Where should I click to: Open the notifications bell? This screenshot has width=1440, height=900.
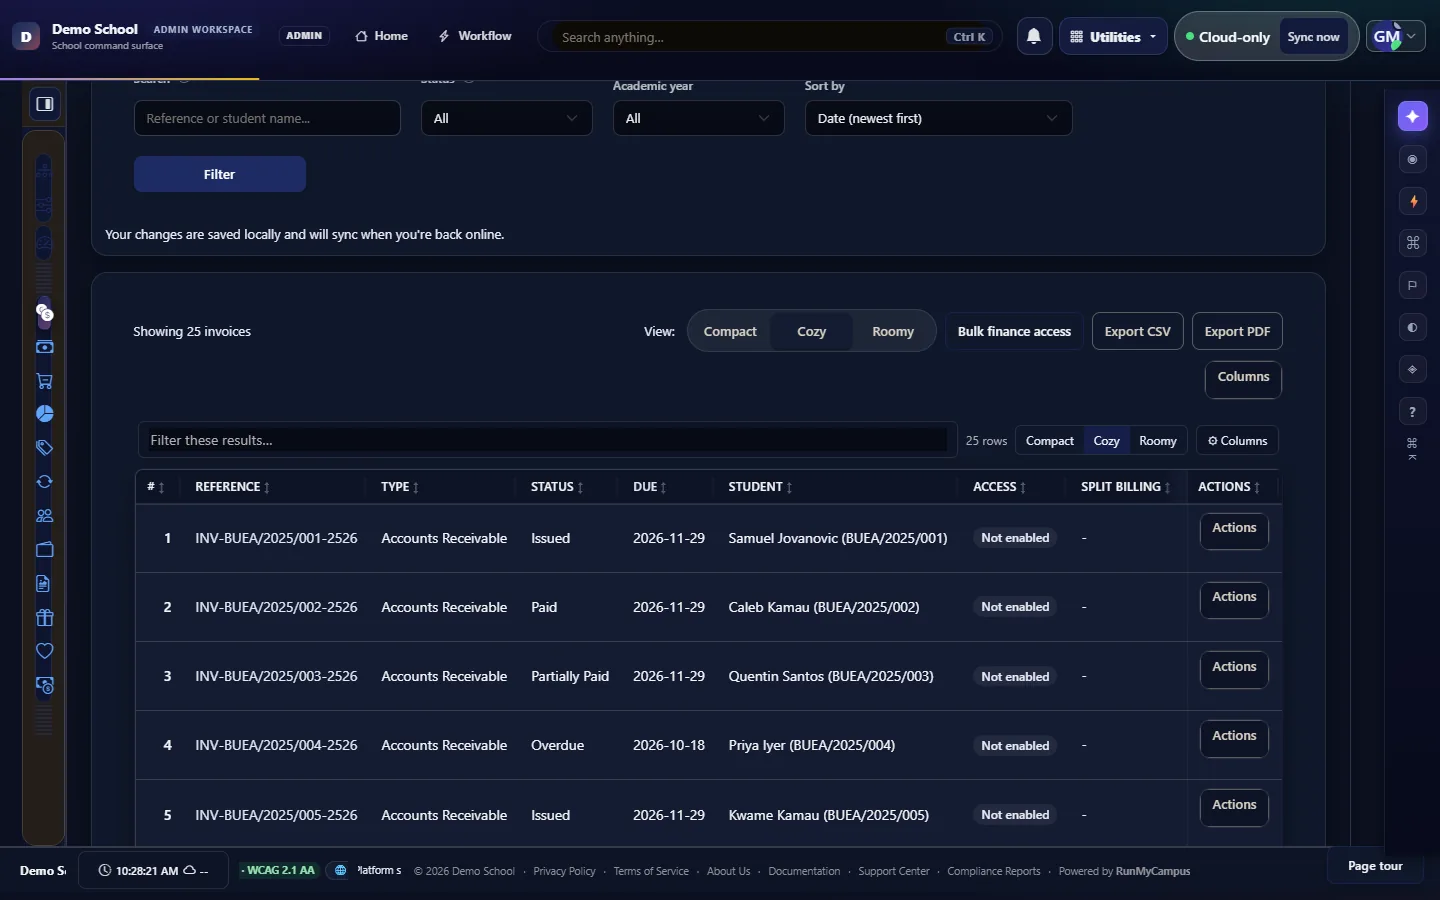pos(1034,37)
